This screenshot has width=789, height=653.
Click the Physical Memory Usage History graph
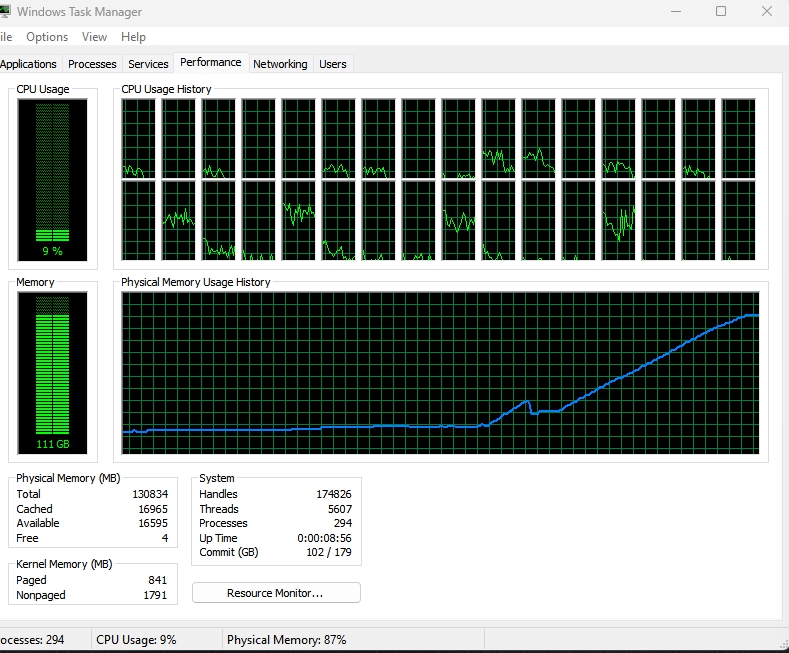point(440,373)
